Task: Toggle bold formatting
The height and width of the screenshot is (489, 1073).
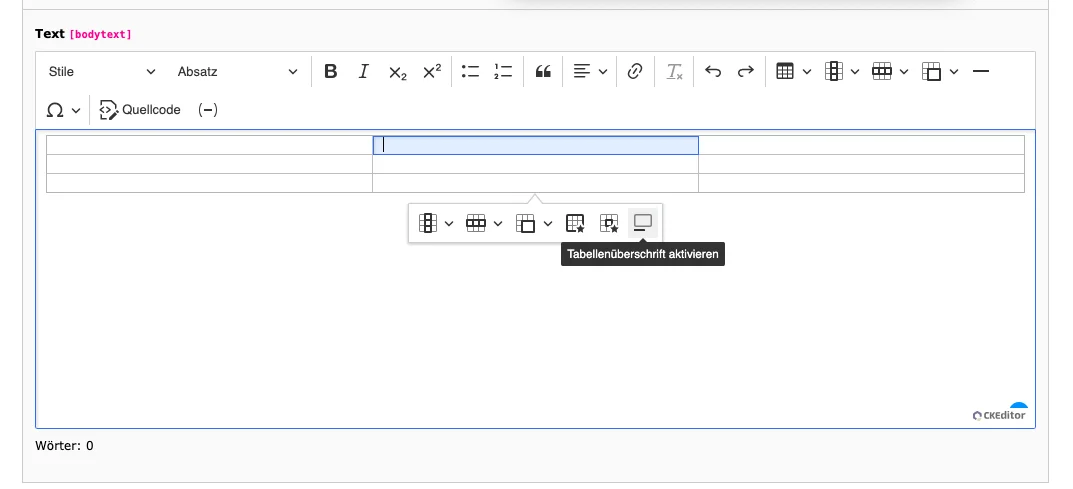Action: click(x=331, y=72)
